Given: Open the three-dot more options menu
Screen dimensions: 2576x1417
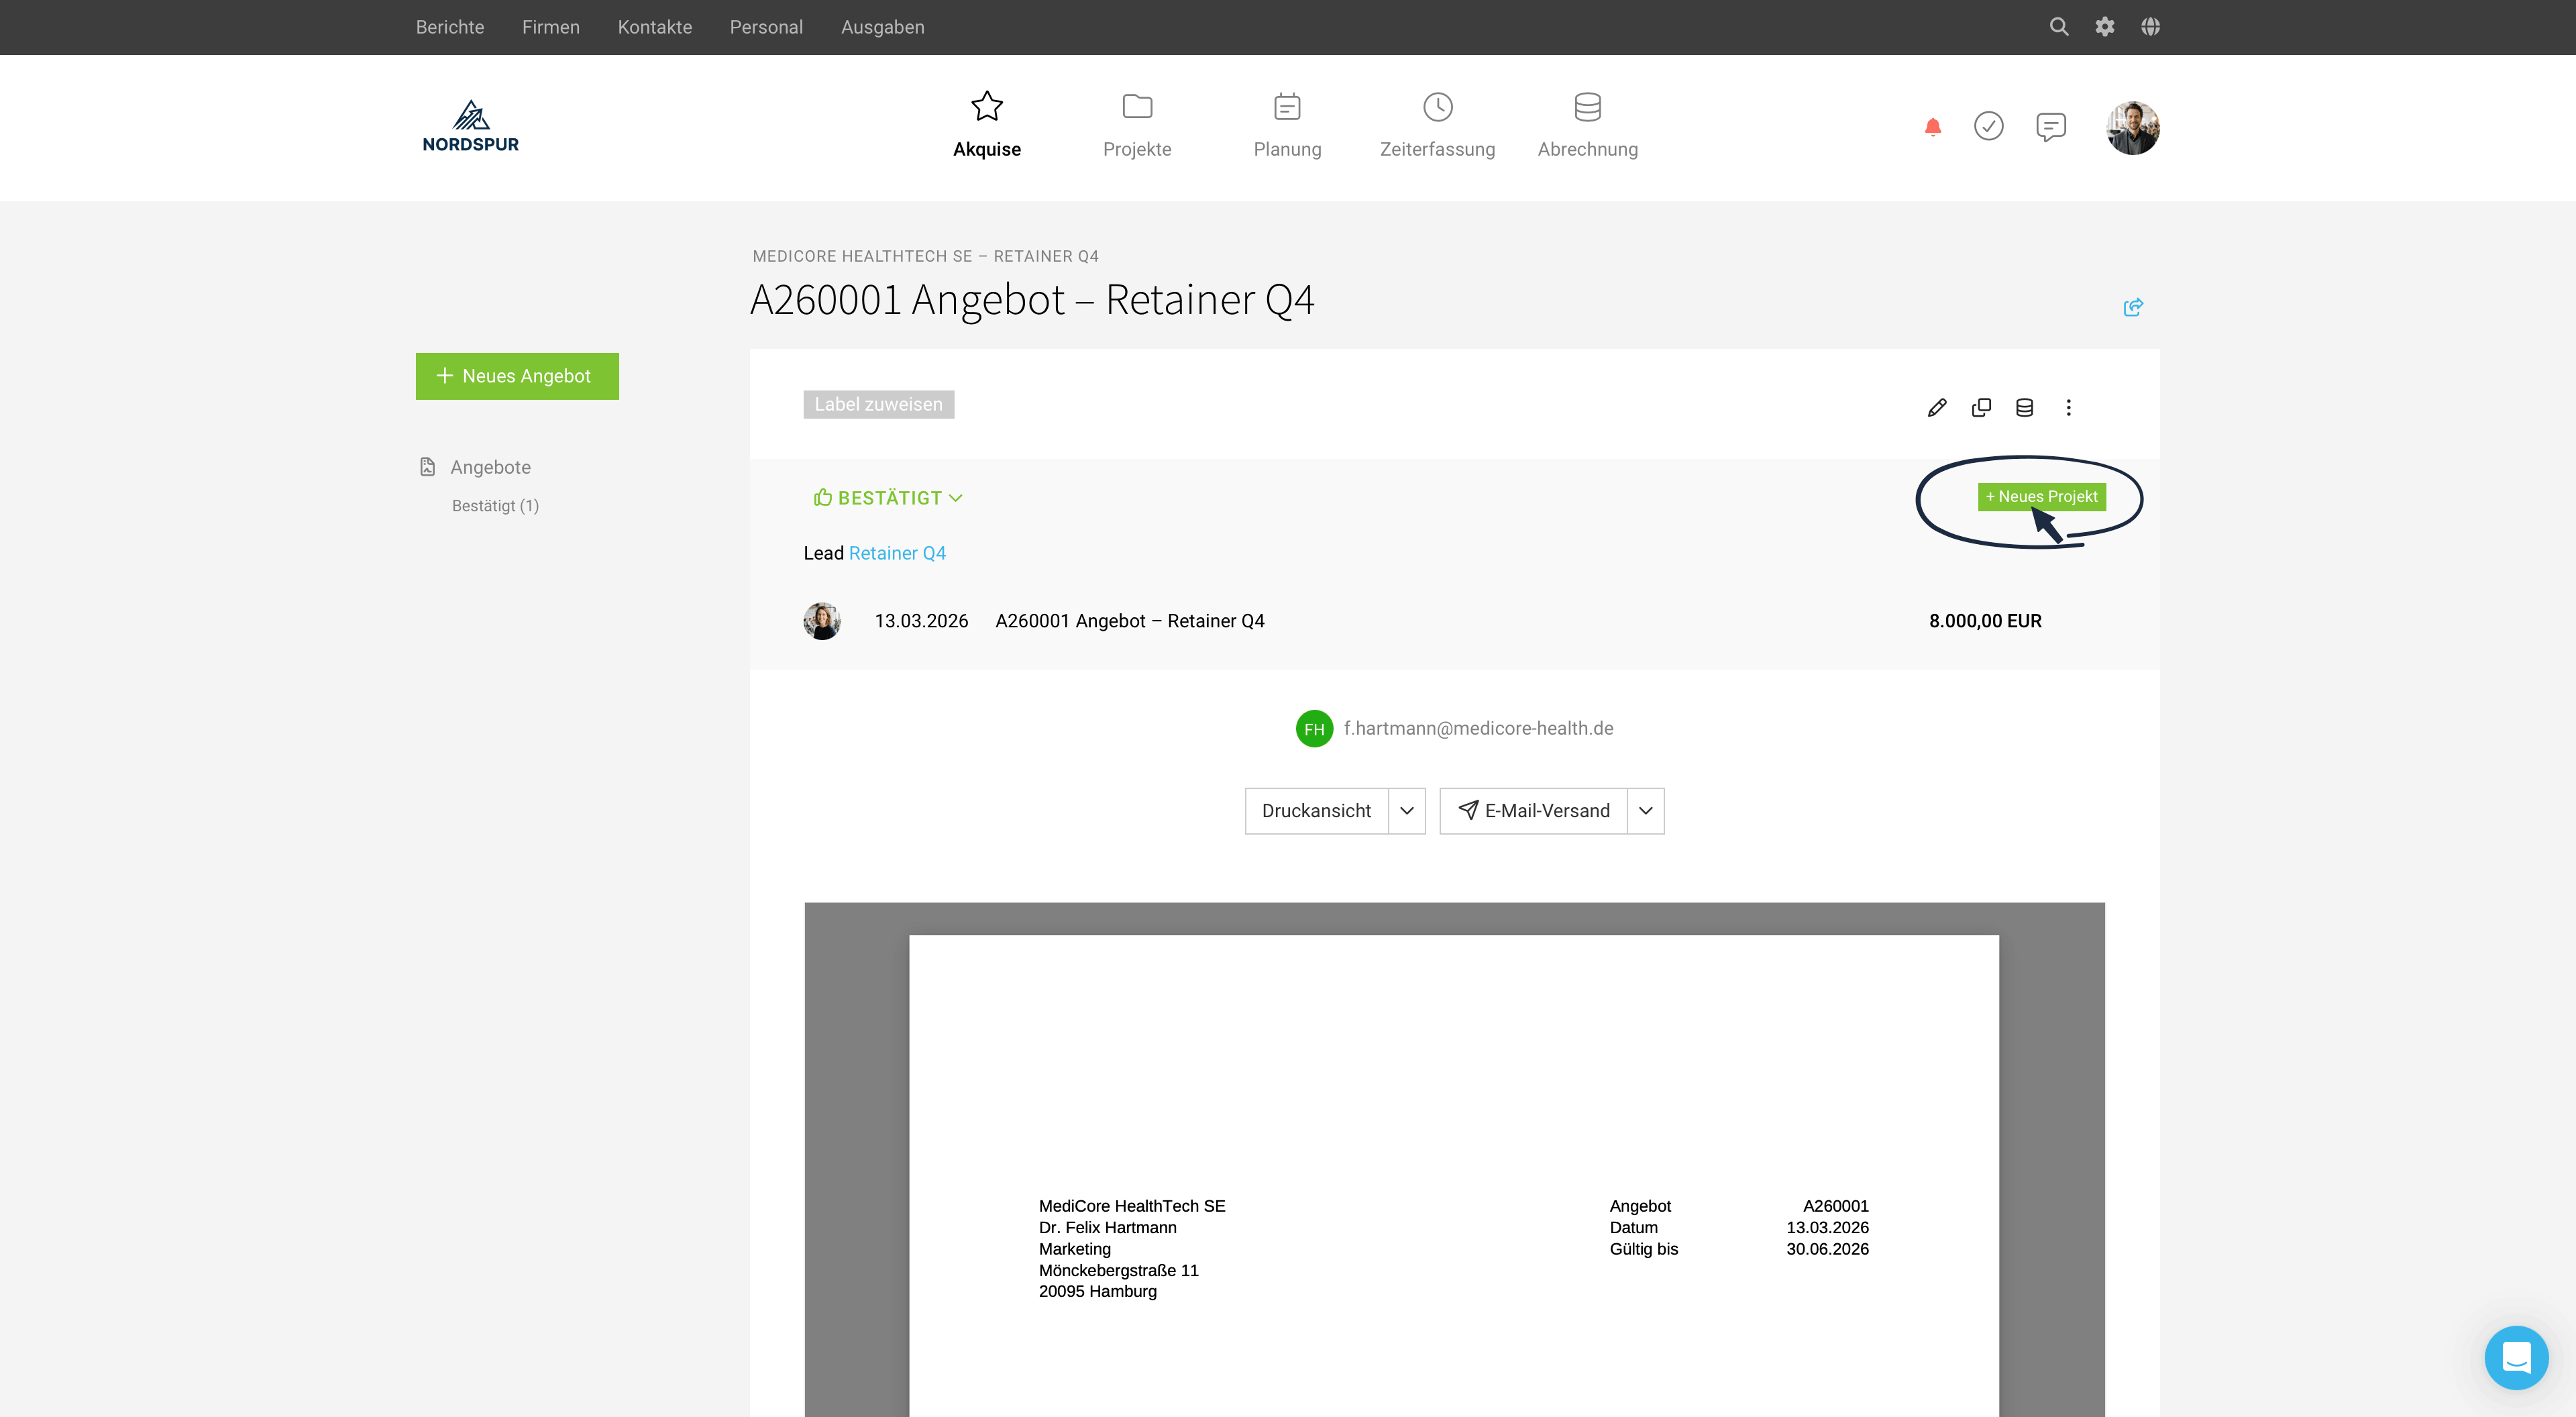Looking at the screenshot, I should click(2068, 407).
